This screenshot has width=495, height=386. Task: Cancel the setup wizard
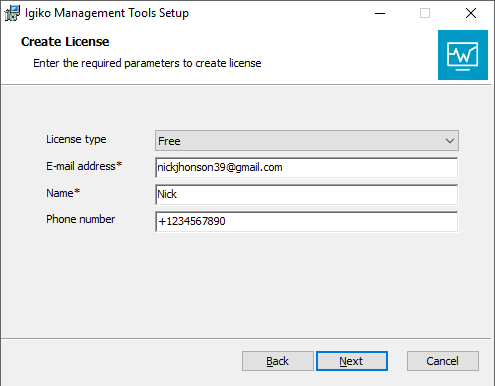click(x=443, y=361)
